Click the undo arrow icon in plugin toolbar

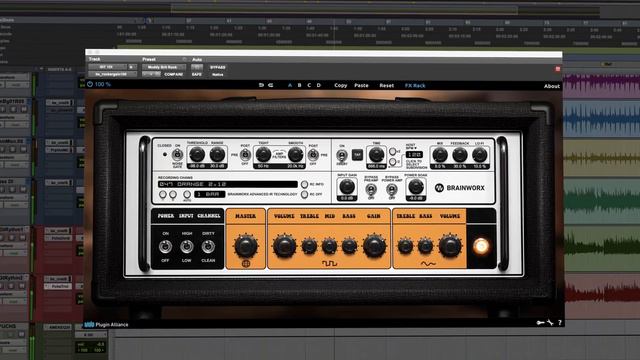point(261,85)
